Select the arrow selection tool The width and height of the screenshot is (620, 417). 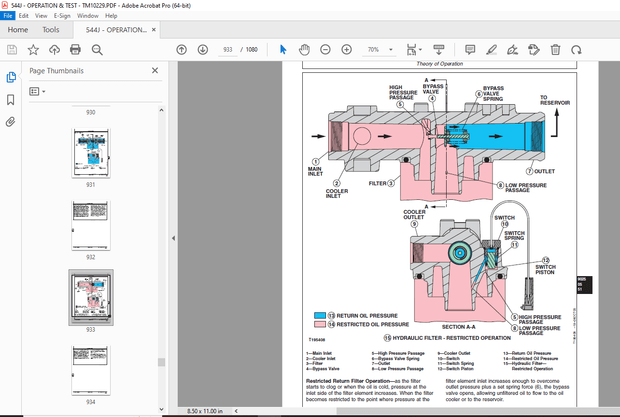click(x=283, y=49)
